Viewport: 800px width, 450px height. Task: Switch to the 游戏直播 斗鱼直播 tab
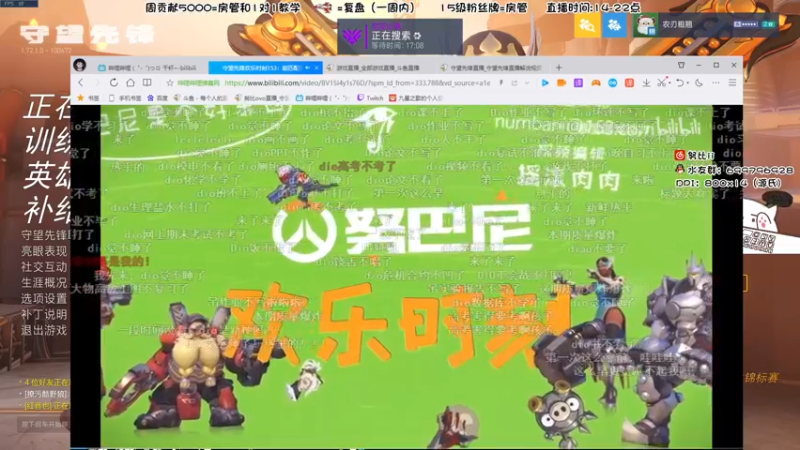tap(378, 67)
